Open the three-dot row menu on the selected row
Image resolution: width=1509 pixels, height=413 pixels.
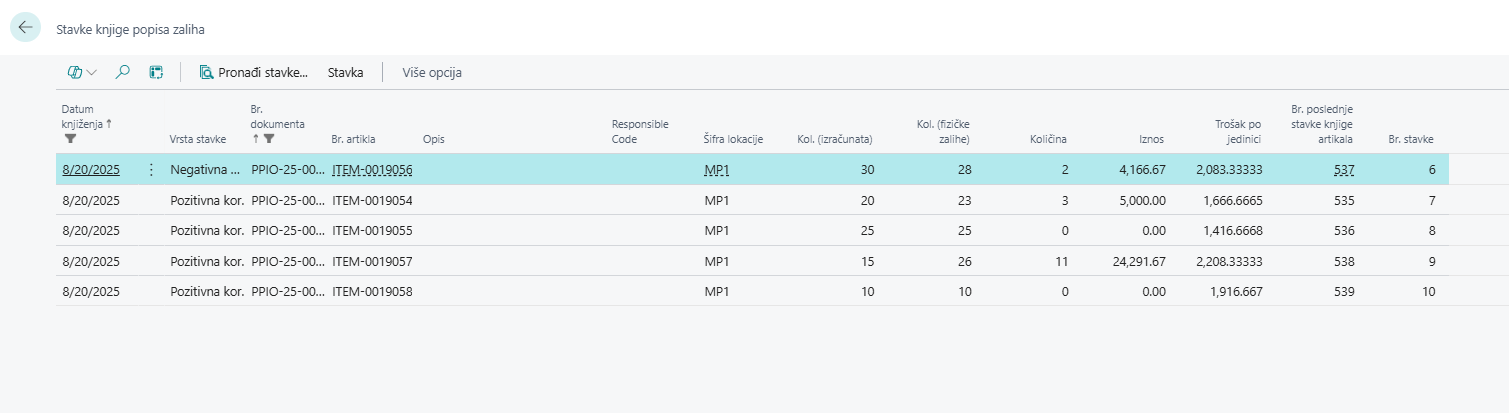tap(151, 170)
